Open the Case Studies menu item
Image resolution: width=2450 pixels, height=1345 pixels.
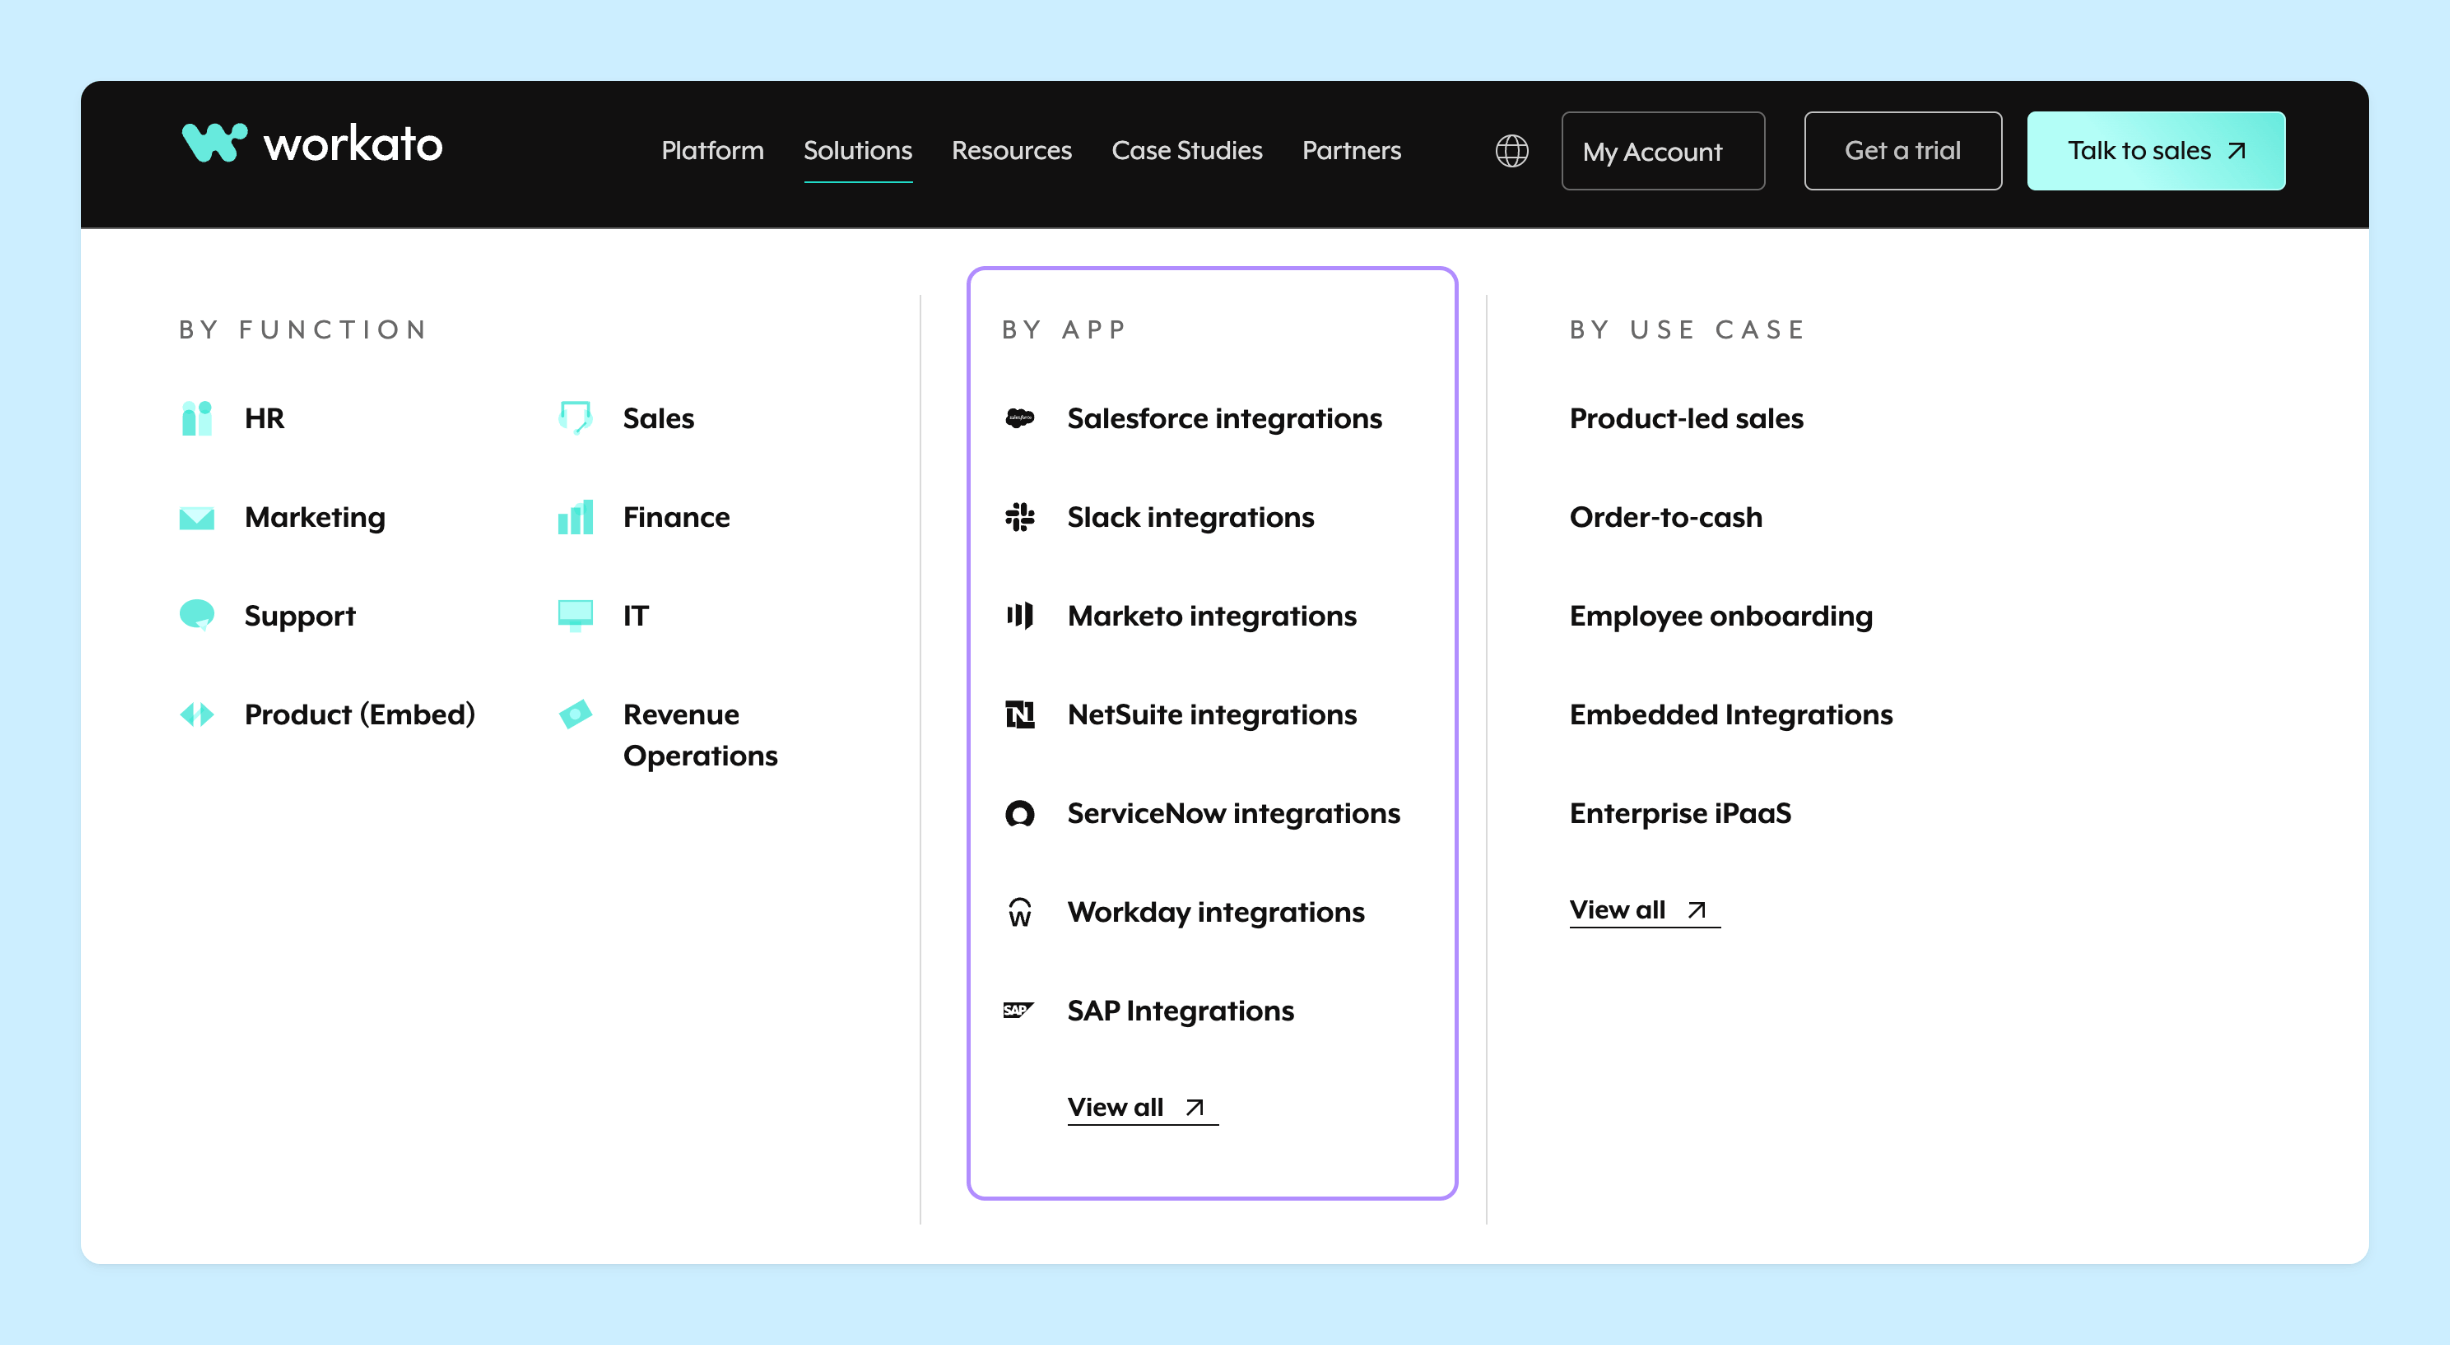1187,151
